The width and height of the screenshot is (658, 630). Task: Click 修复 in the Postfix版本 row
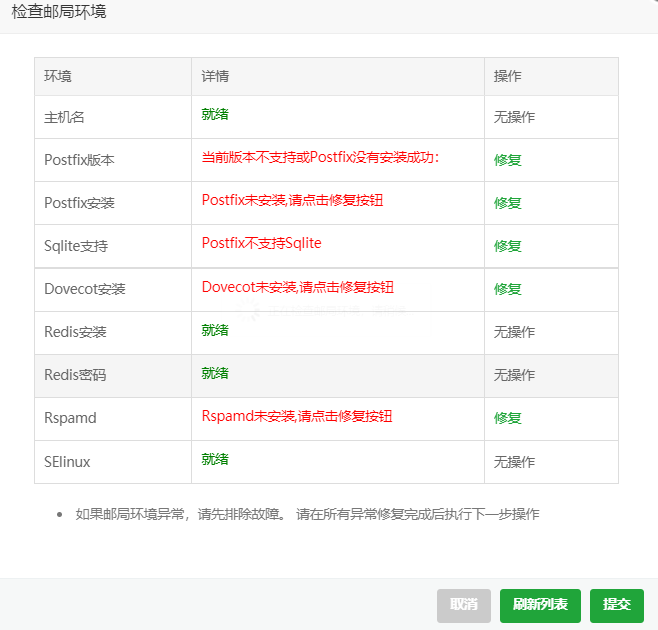(x=507, y=160)
